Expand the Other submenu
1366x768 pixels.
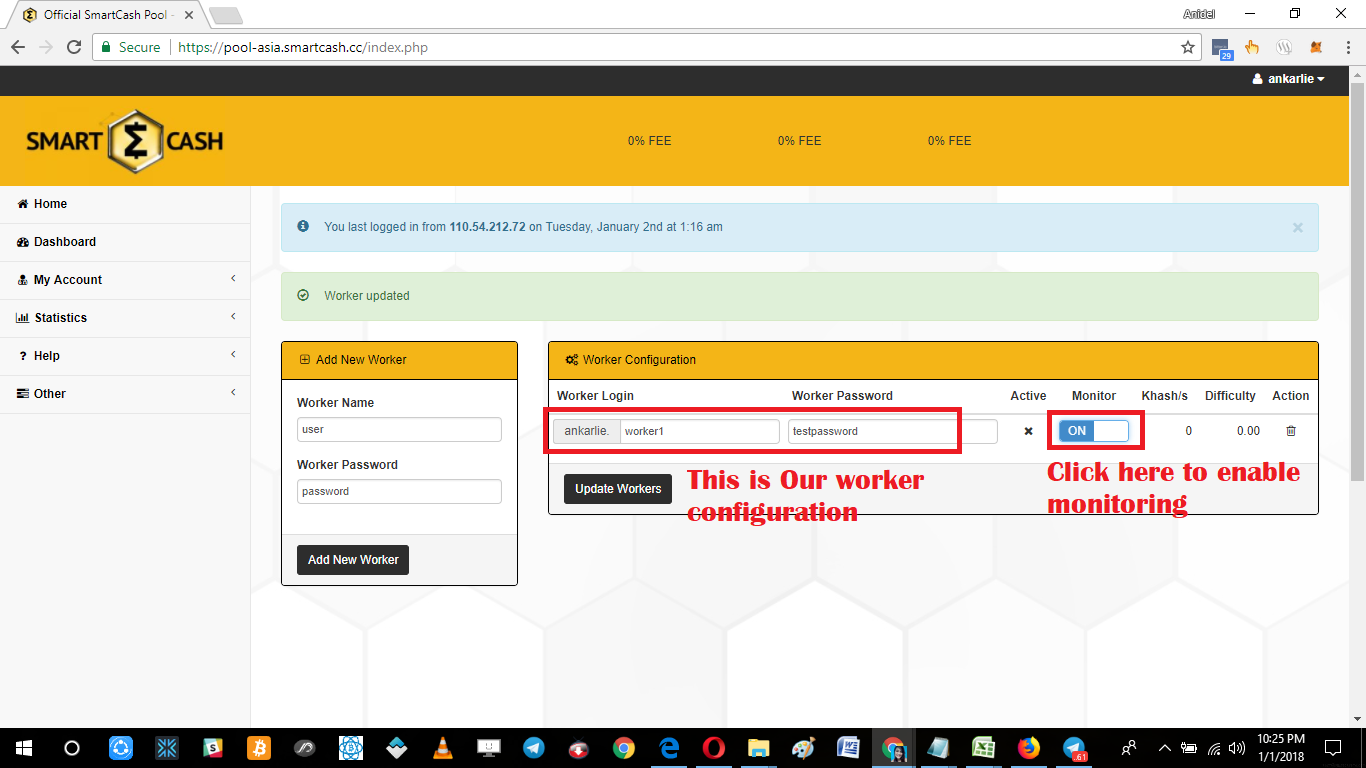pos(125,394)
